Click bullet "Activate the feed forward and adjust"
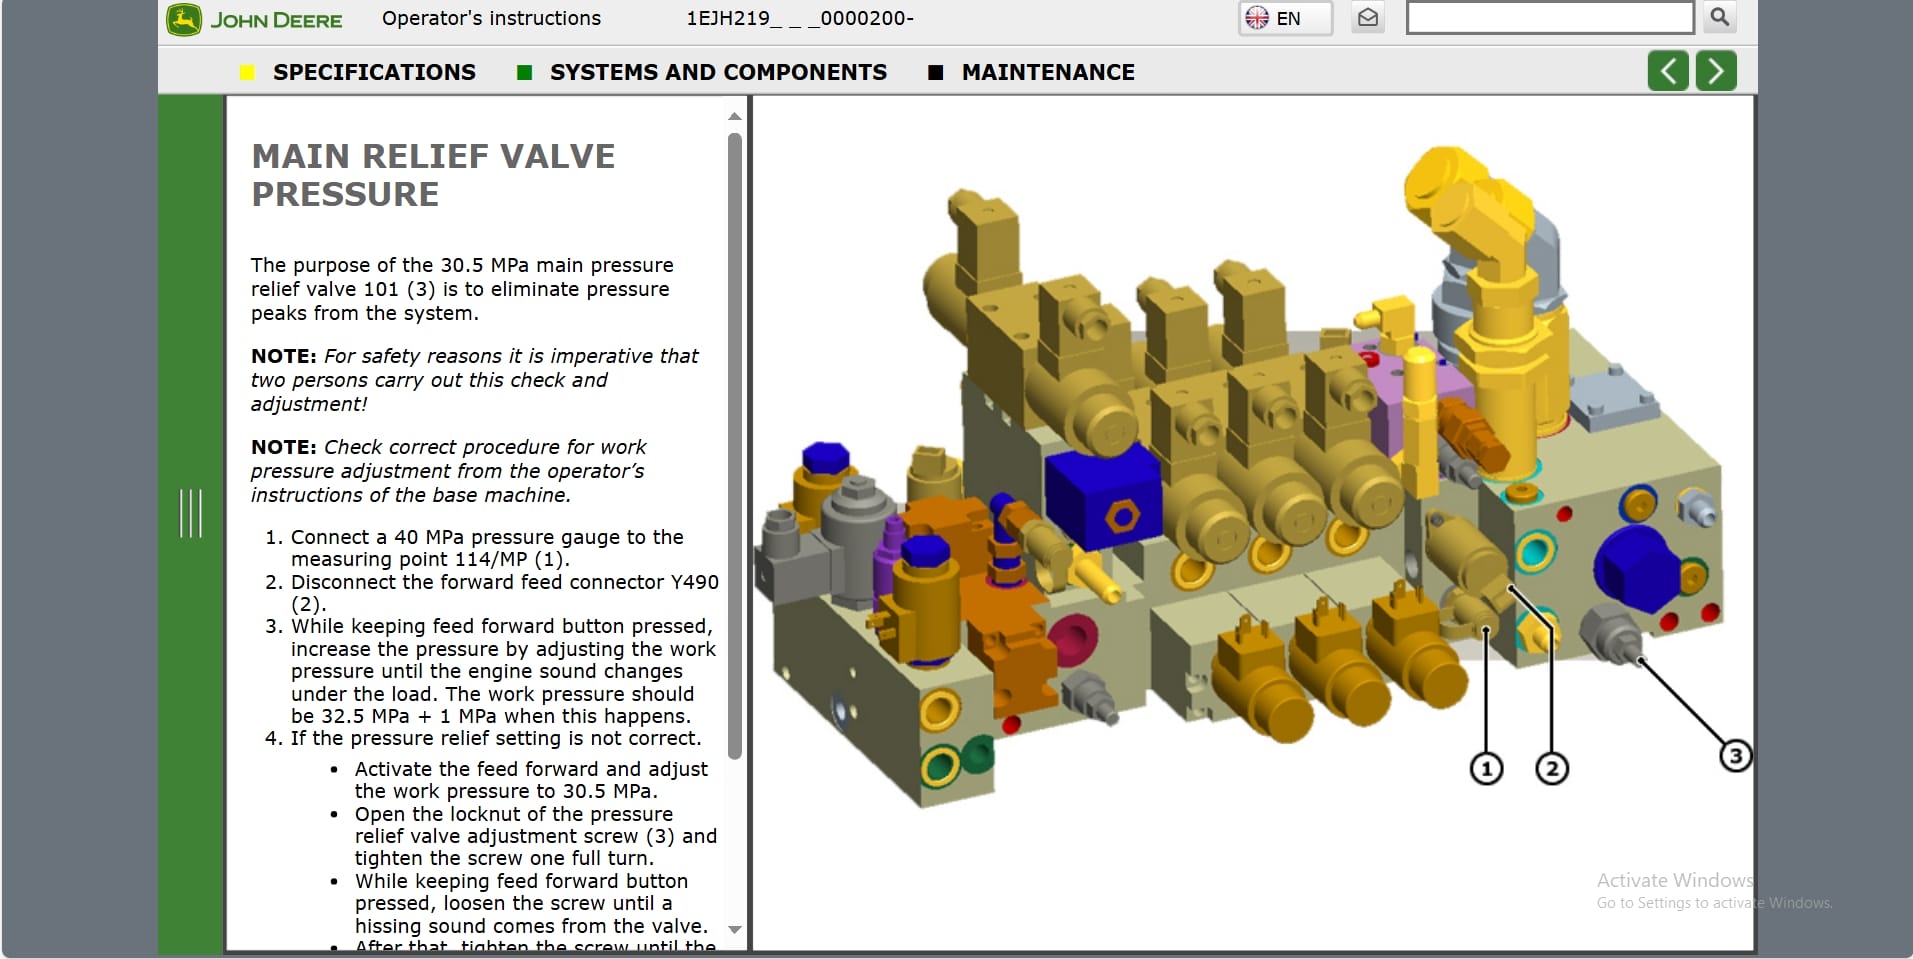This screenshot has width=1913, height=959. coord(531,780)
